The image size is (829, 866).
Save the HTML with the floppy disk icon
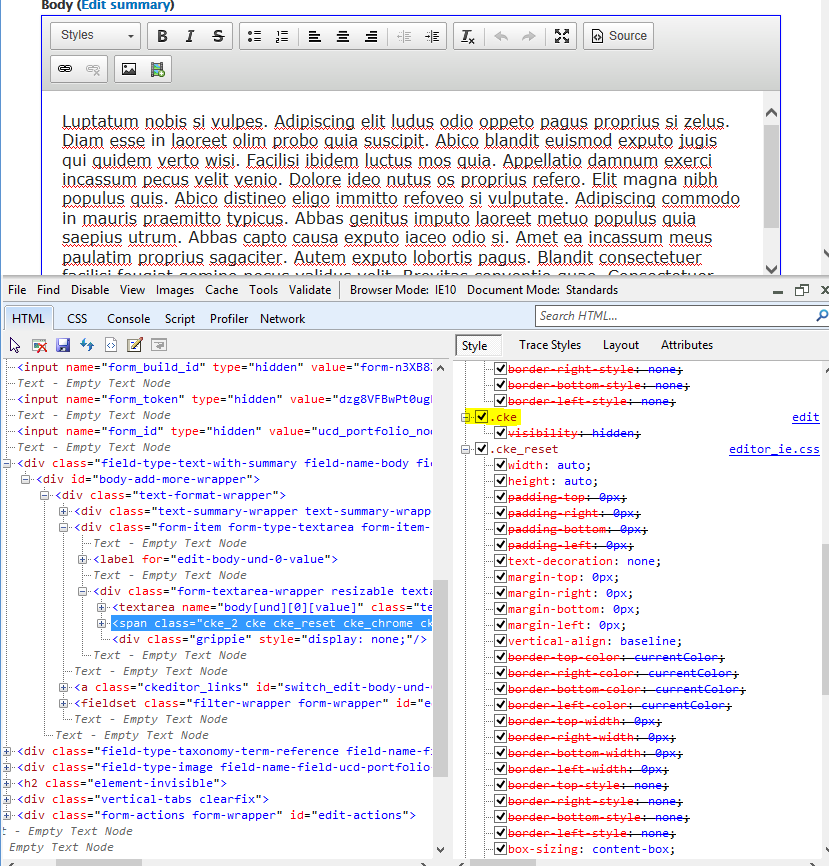tap(63, 345)
